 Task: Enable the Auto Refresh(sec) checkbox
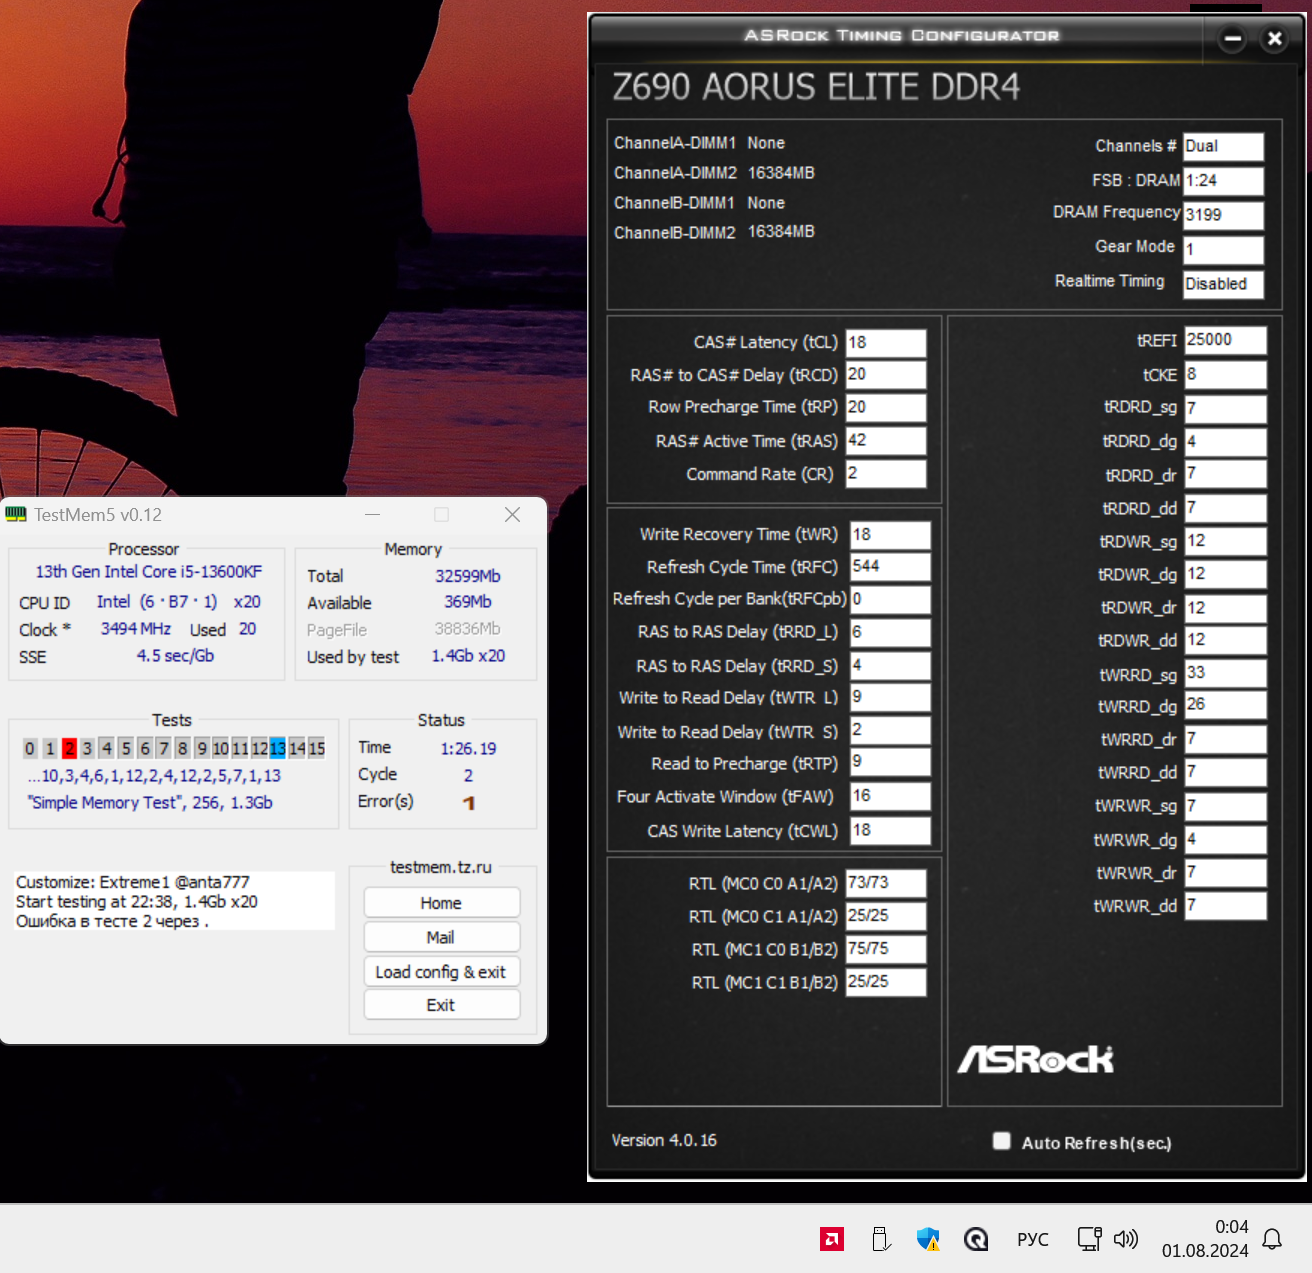1001,1141
